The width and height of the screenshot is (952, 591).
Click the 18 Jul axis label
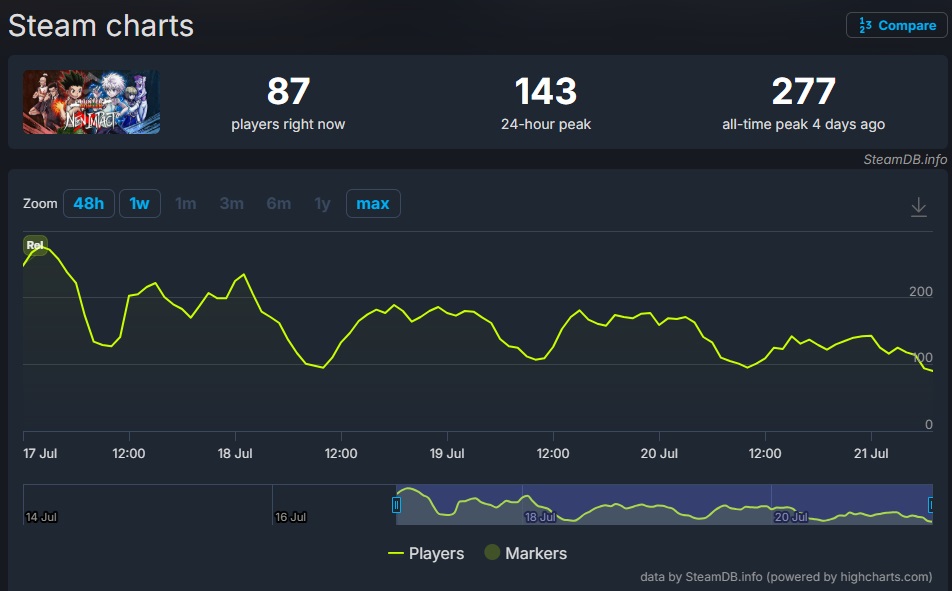tap(235, 453)
